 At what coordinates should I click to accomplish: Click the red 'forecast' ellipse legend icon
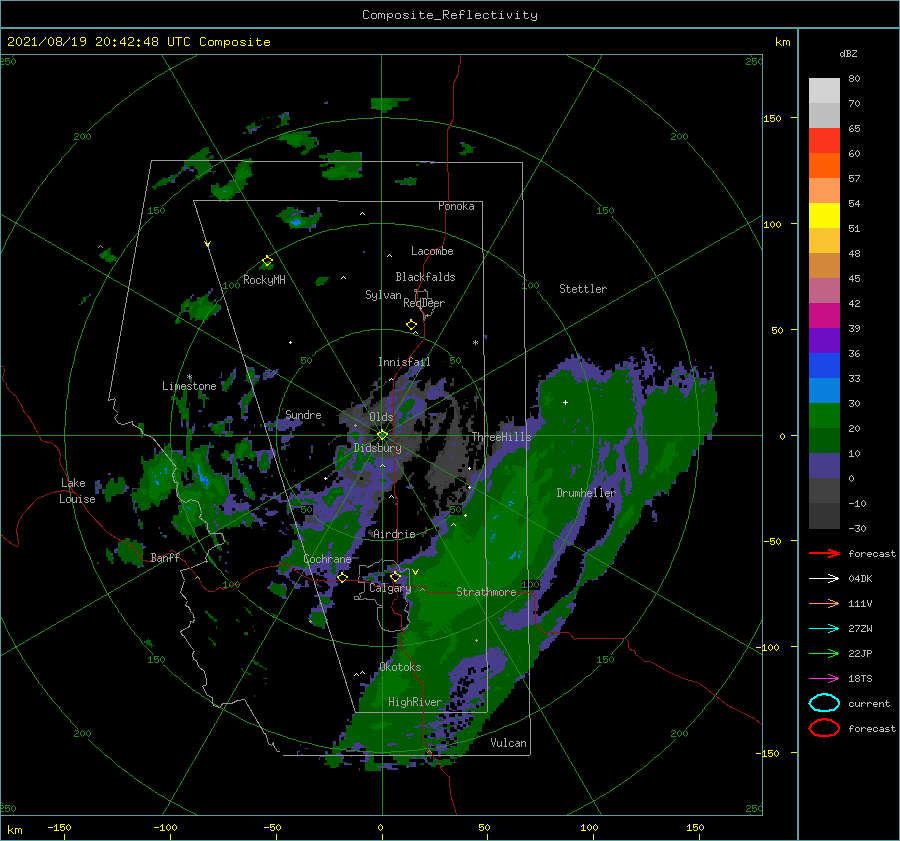tap(824, 727)
